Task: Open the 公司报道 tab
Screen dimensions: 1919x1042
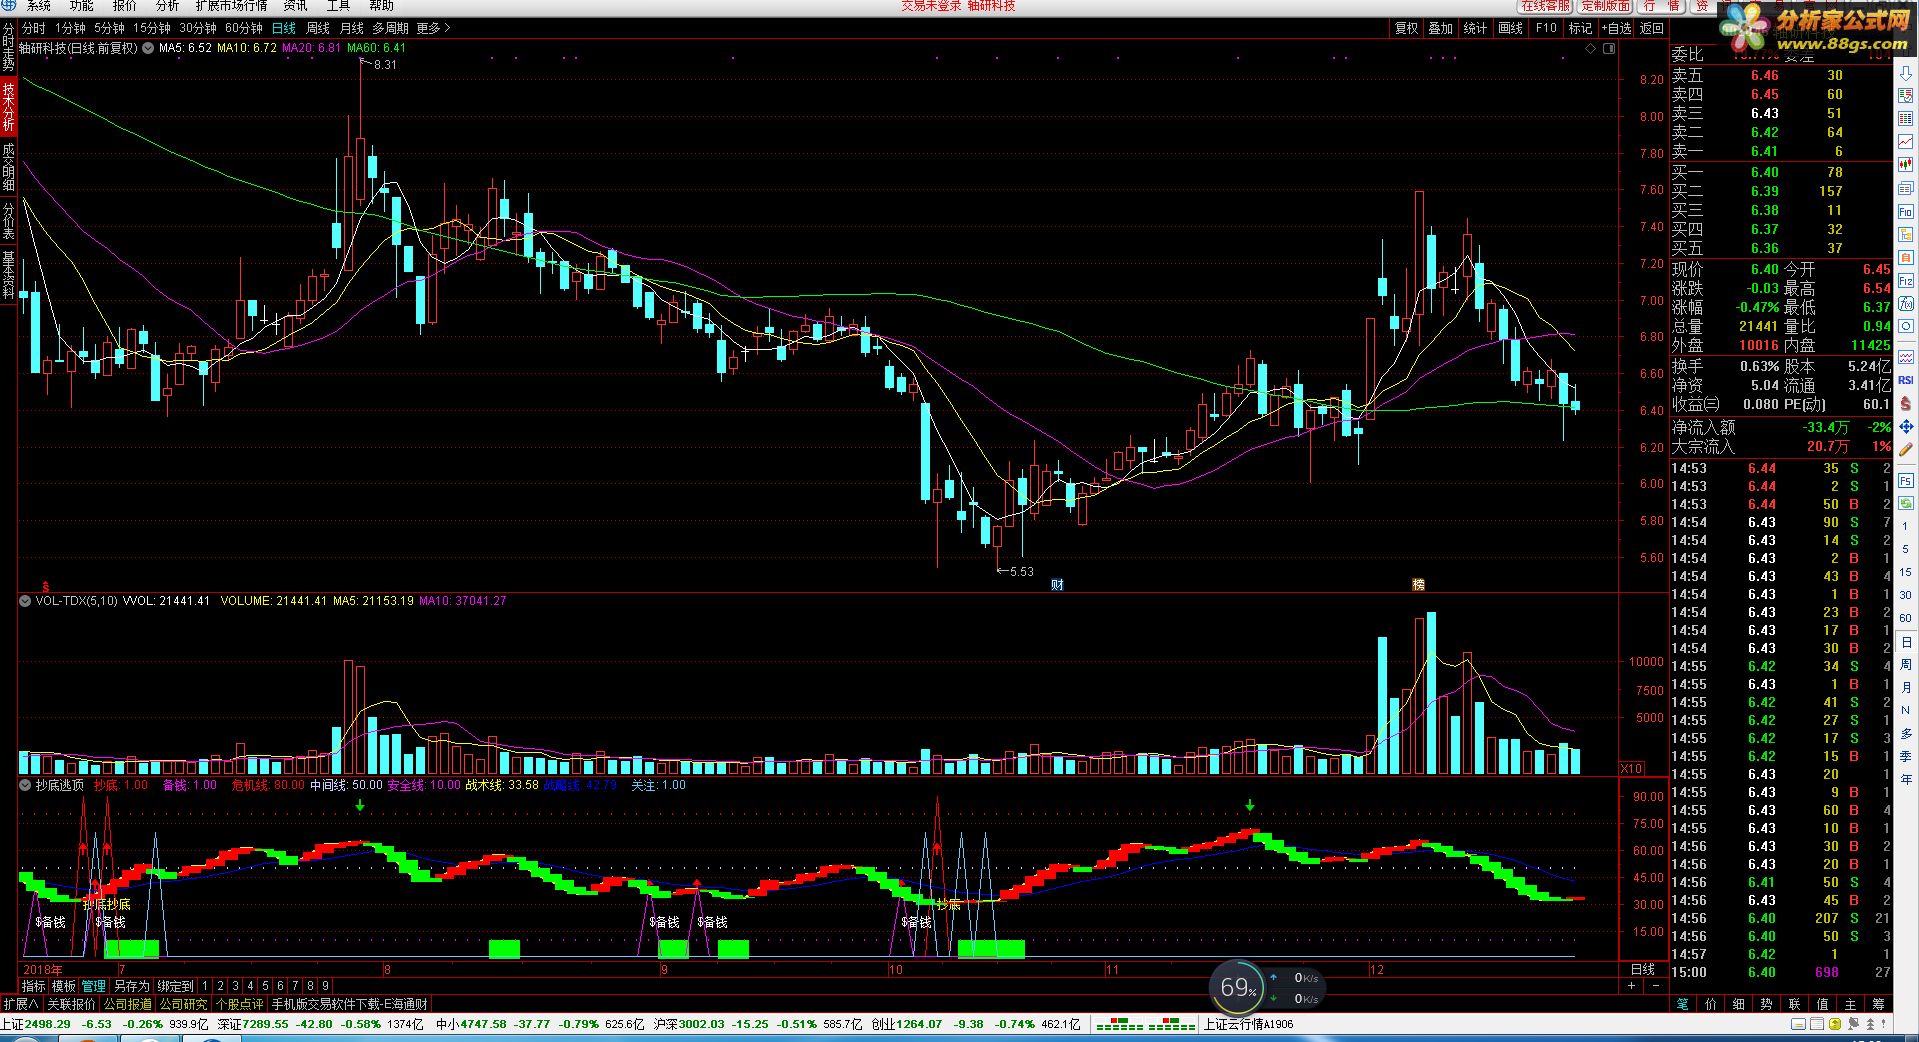Action: pos(127,1004)
